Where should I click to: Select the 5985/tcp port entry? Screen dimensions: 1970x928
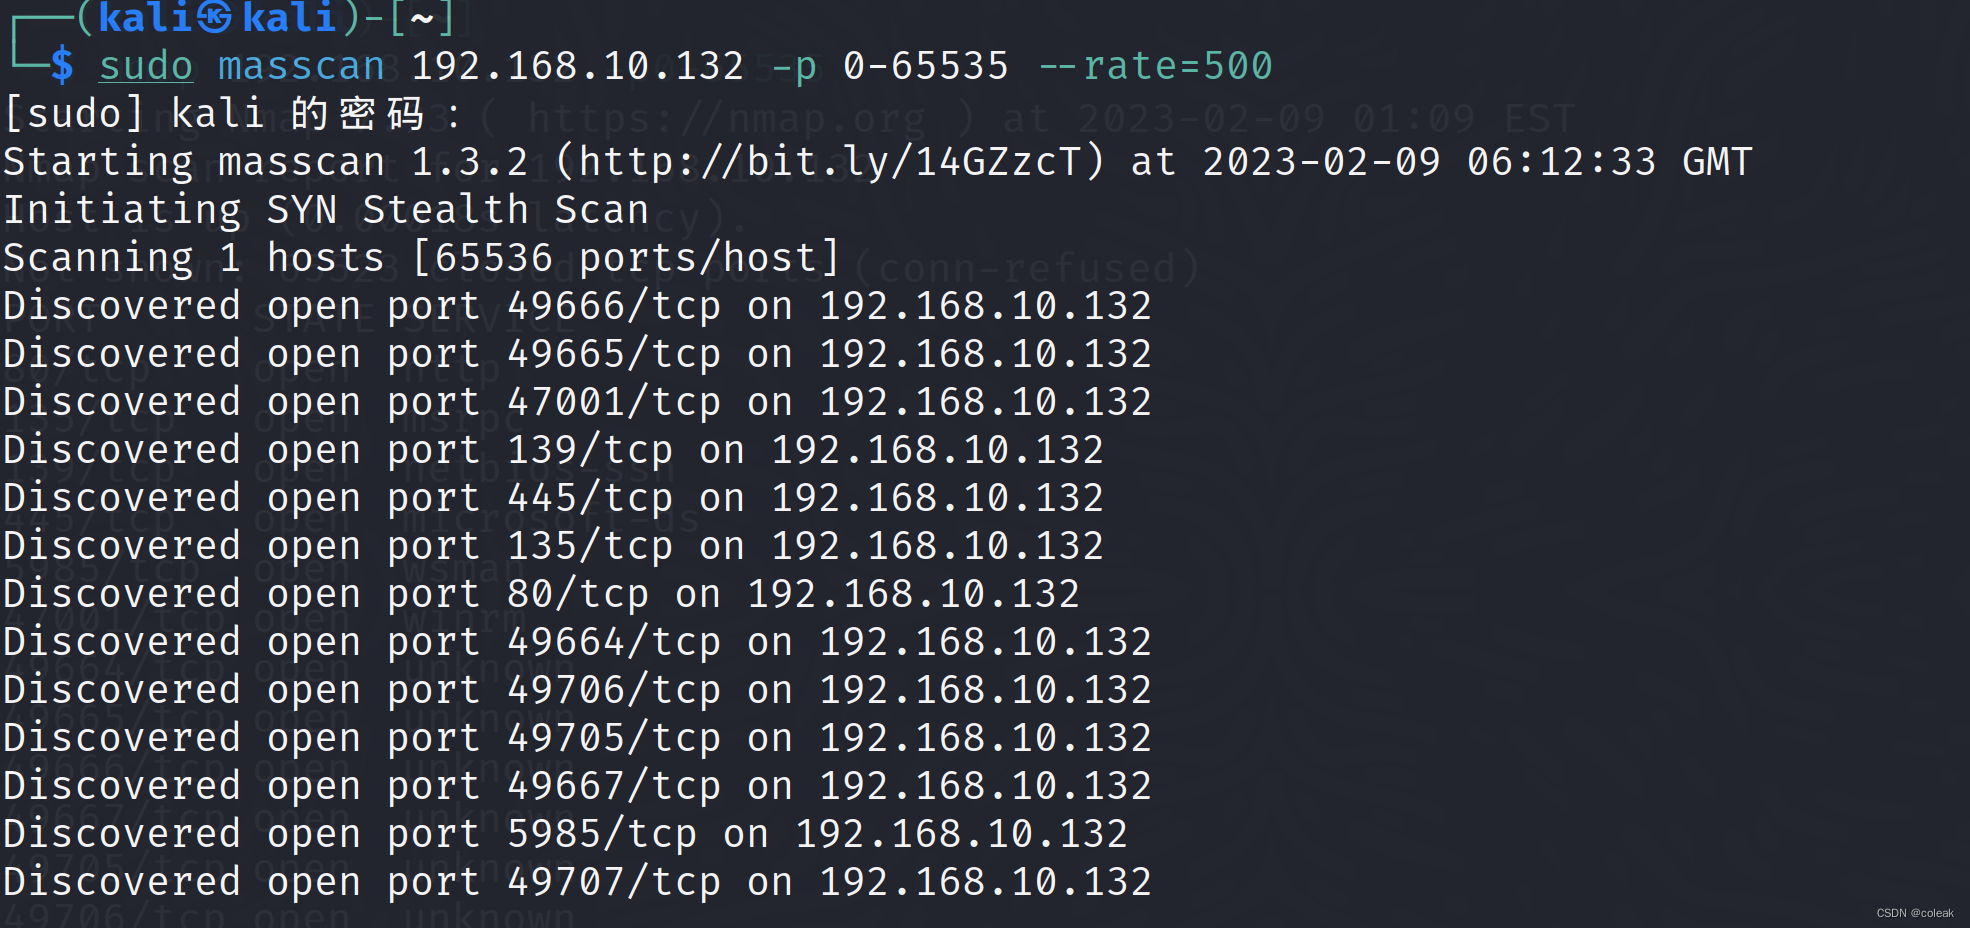point(601,834)
